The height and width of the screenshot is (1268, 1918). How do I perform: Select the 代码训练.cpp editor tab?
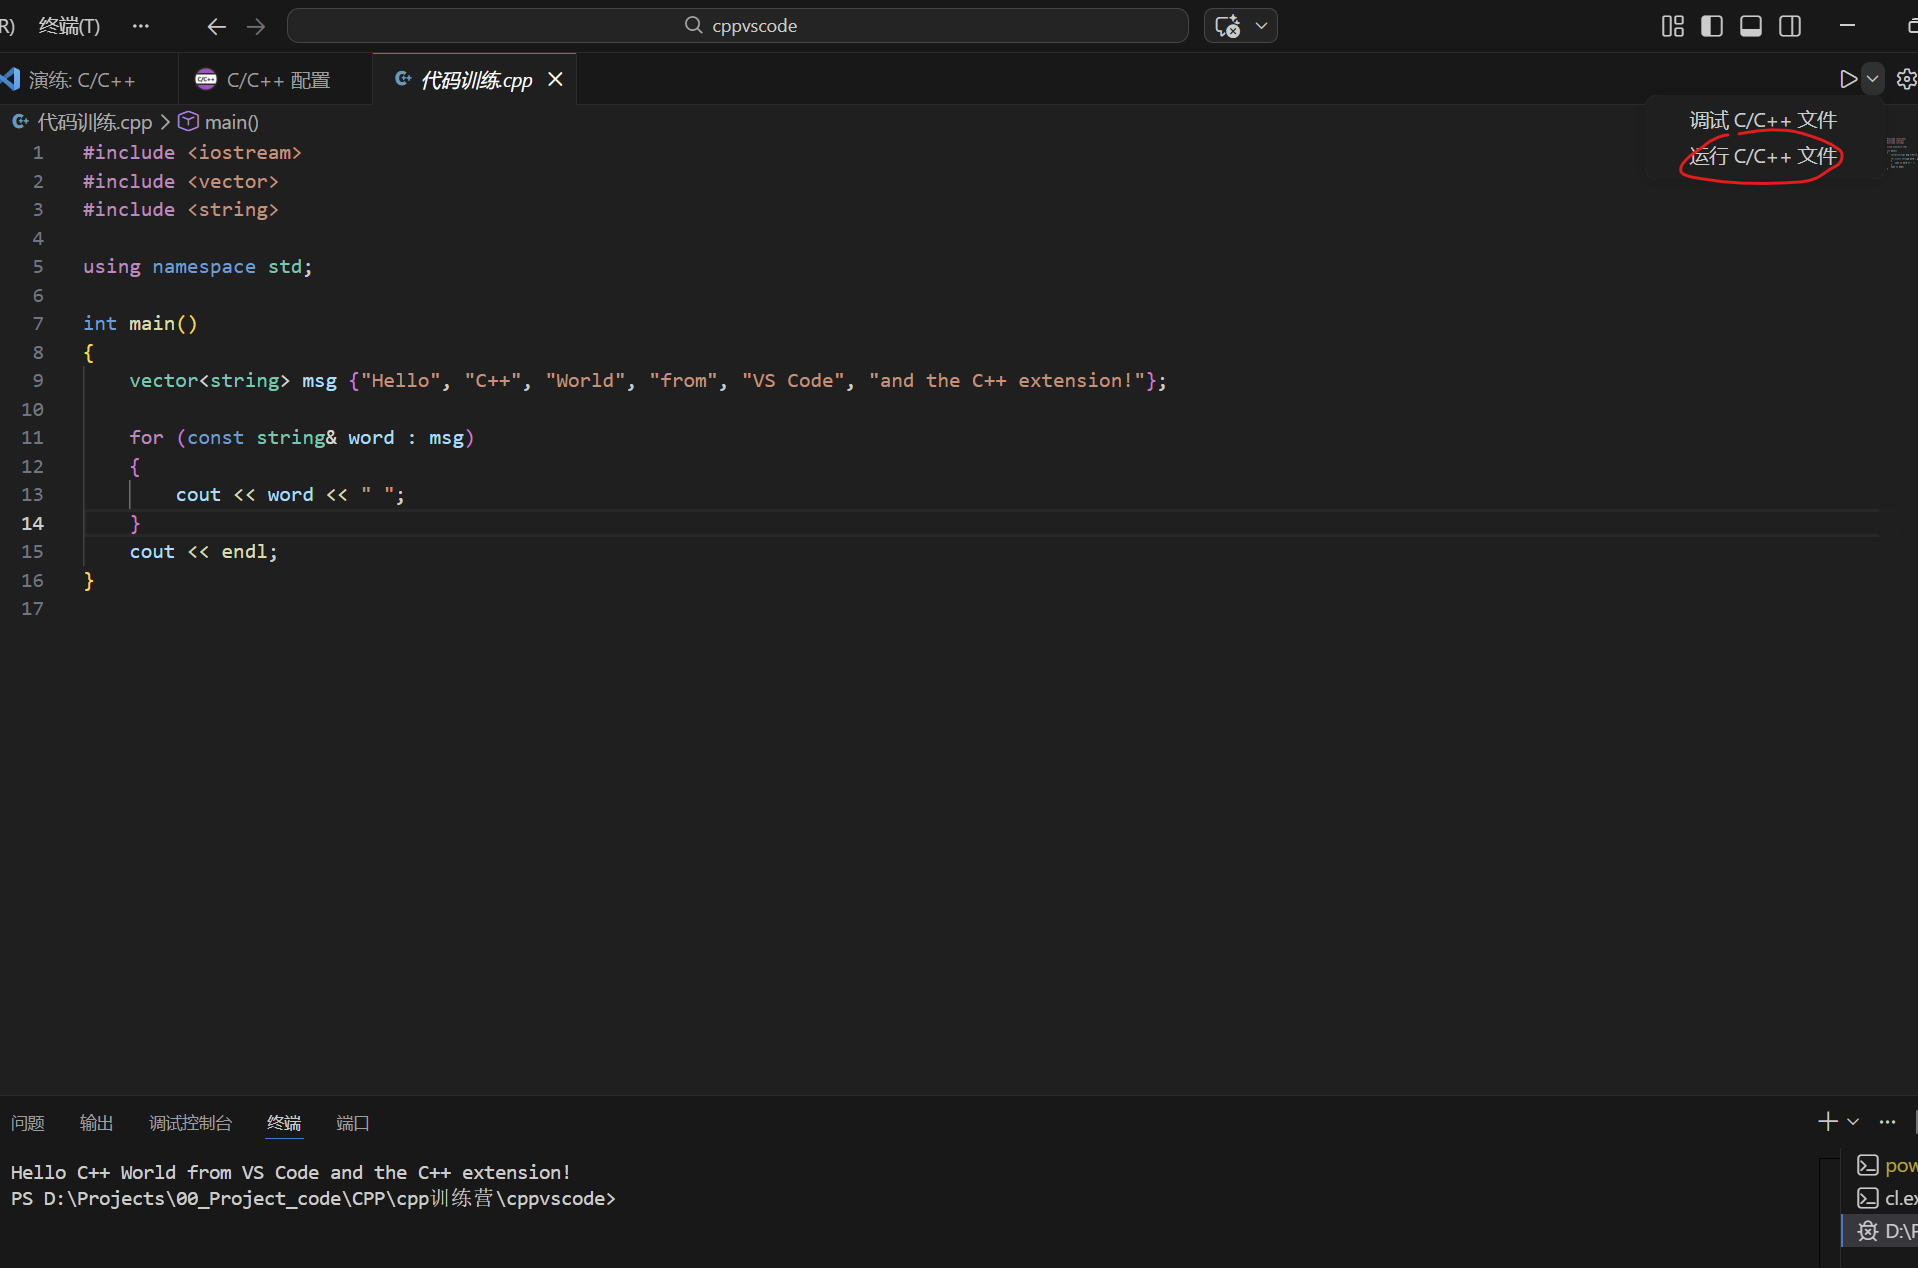[476, 80]
